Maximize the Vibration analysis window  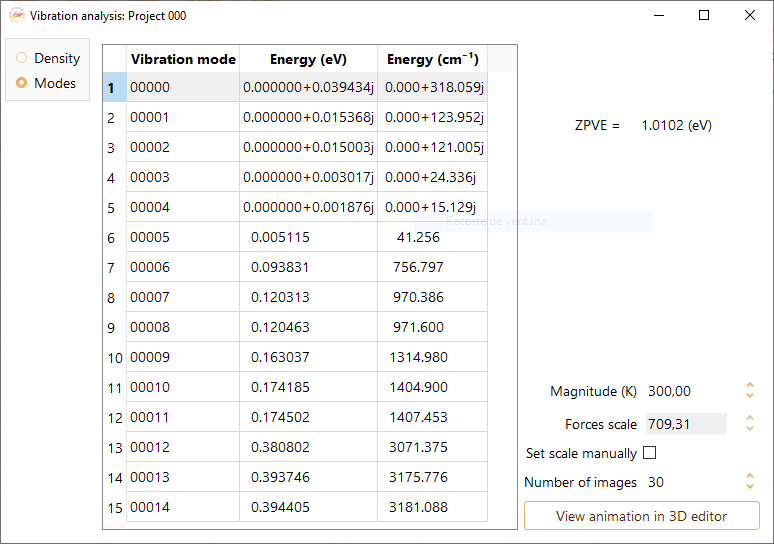(x=704, y=15)
